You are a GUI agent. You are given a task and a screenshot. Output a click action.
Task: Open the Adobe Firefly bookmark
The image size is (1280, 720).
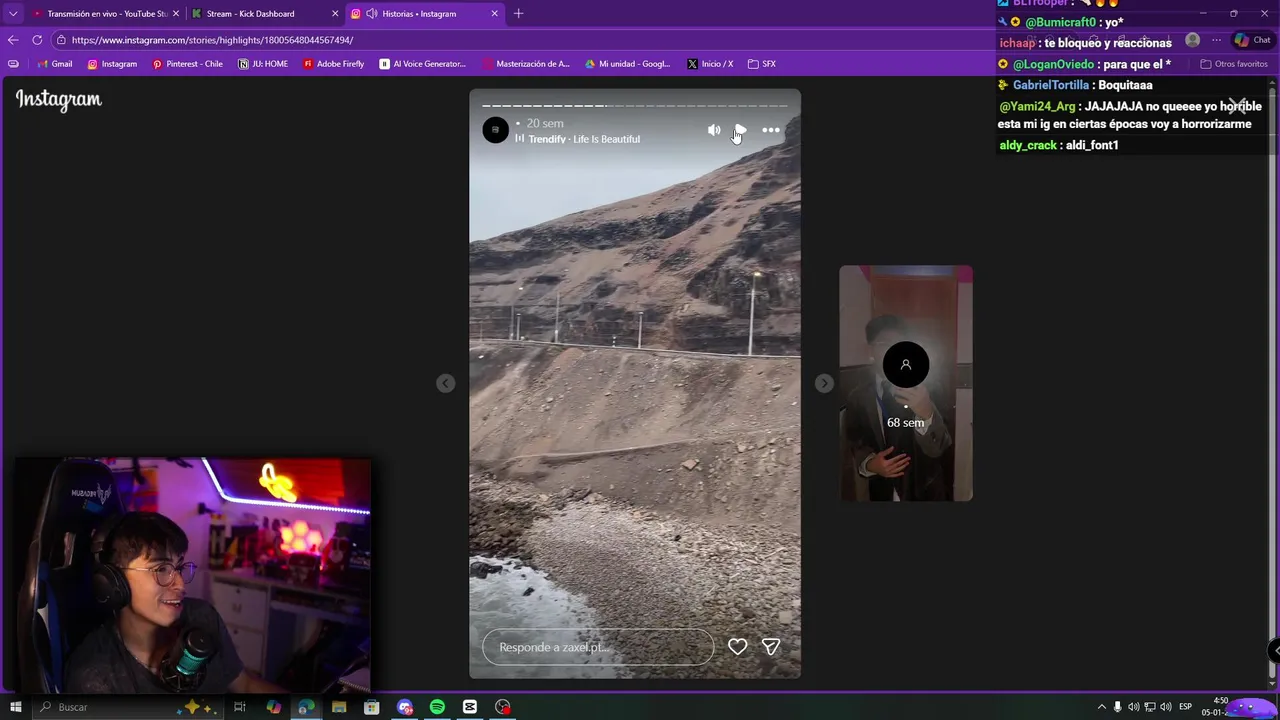(x=334, y=64)
